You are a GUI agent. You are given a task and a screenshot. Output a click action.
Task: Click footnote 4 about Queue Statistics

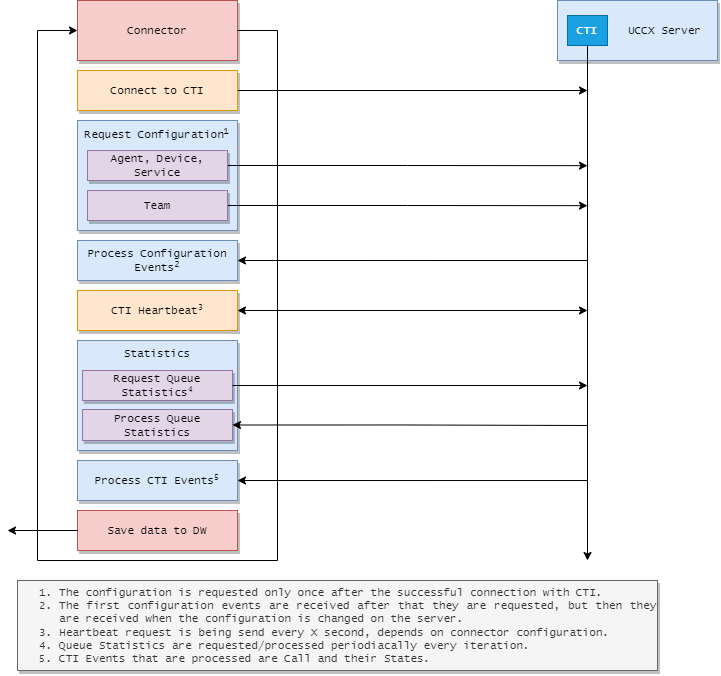(283, 646)
